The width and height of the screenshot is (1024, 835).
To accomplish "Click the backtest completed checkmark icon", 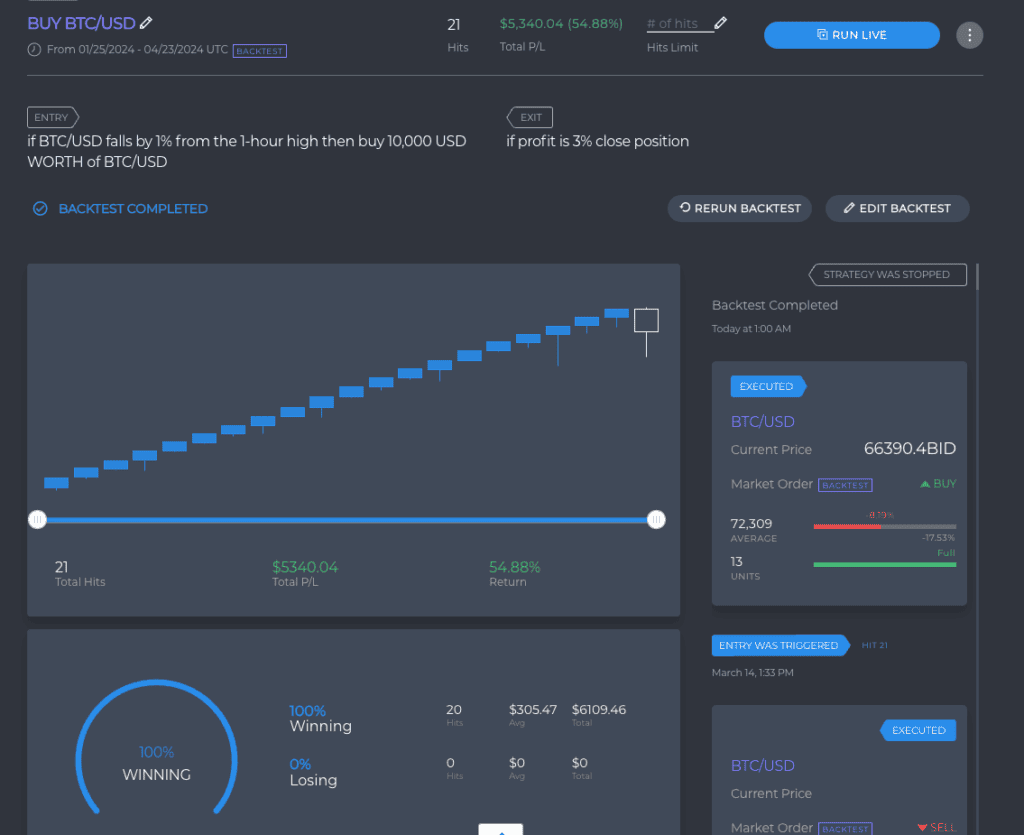I will [40, 209].
